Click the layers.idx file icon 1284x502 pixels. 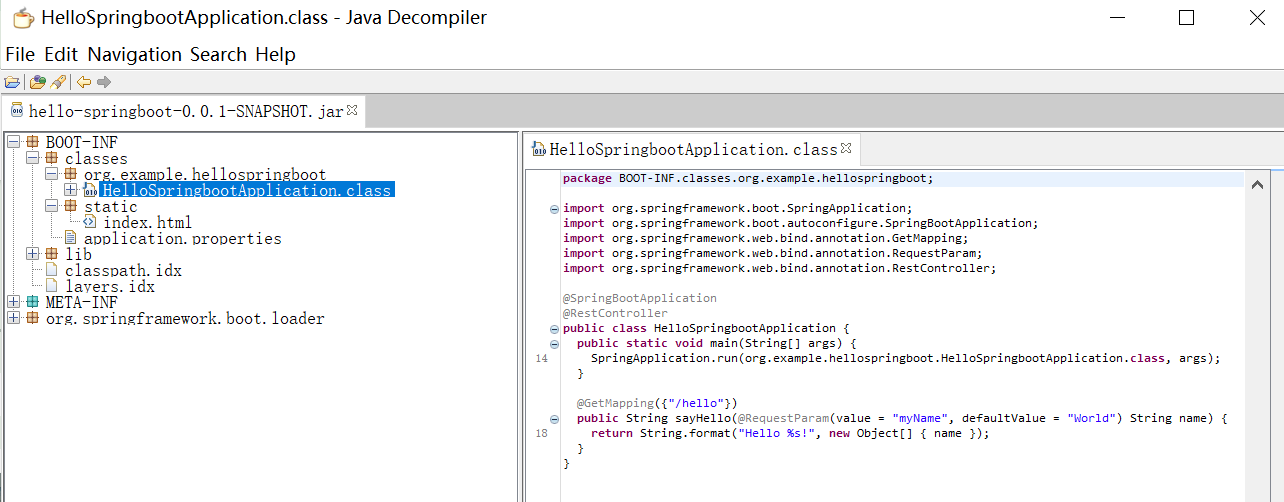52,286
